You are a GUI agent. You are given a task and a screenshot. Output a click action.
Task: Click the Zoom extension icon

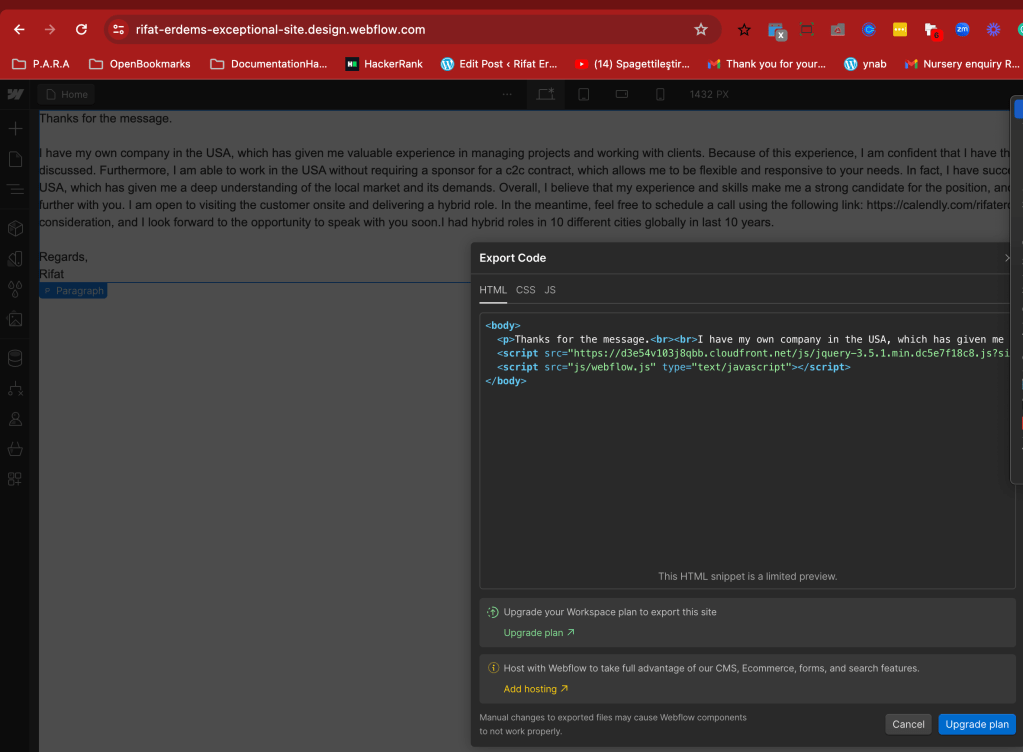[x=962, y=29]
